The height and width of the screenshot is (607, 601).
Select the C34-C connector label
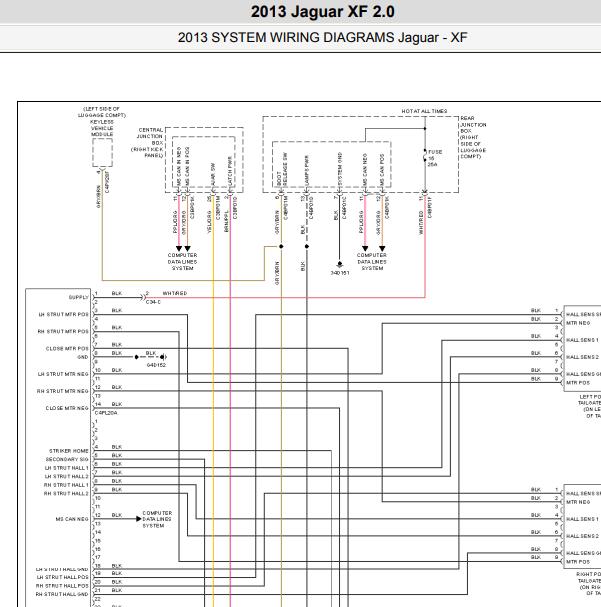pyautogui.click(x=153, y=302)
